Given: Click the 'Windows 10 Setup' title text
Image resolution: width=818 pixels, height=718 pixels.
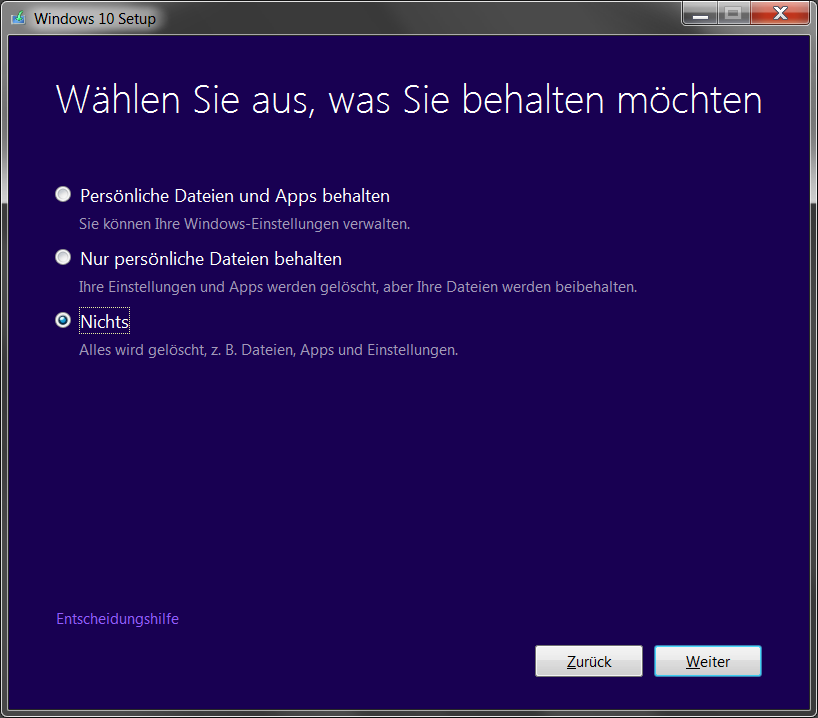Looking at the screenshot, I should pyautogui.click(x=94, y=19).
